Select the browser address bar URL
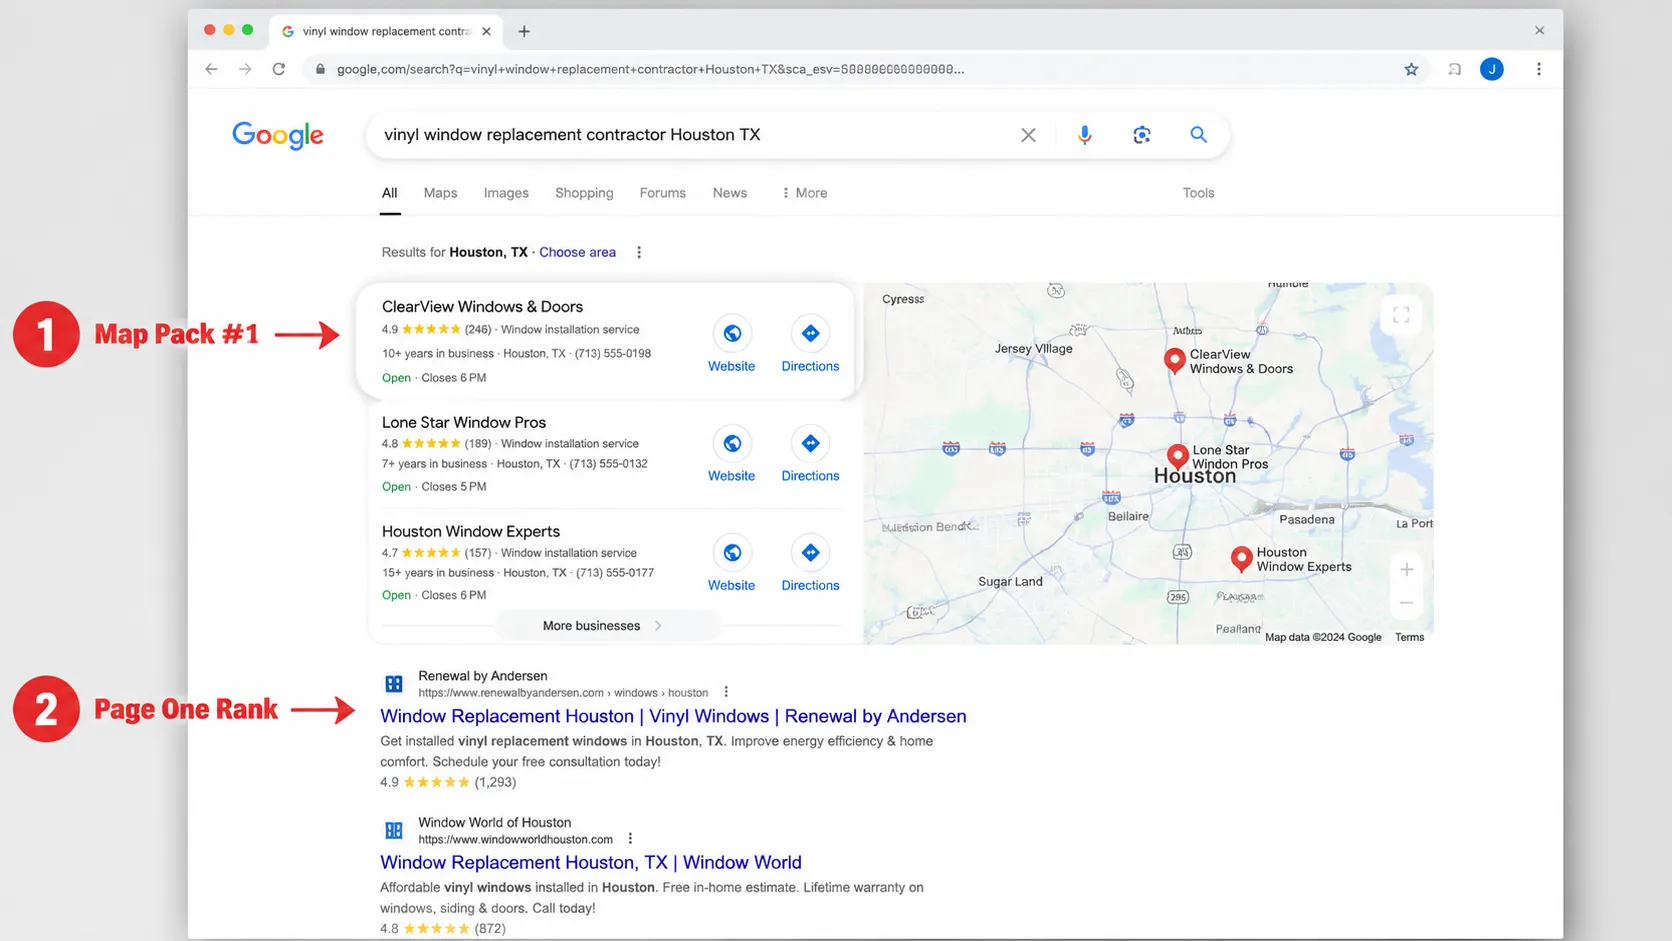The image size is (1672, 941). (651, 69)
